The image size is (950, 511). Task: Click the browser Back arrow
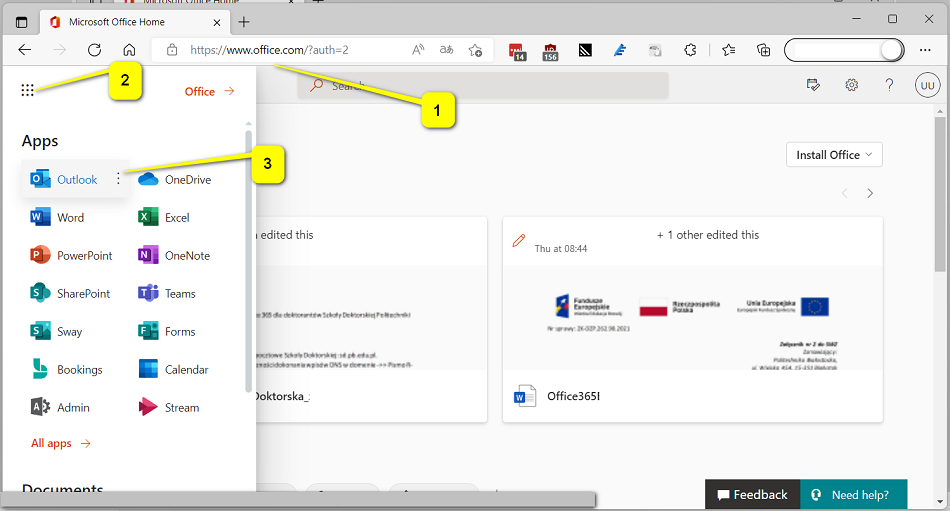pyautogui.click(x=25, y=50)
